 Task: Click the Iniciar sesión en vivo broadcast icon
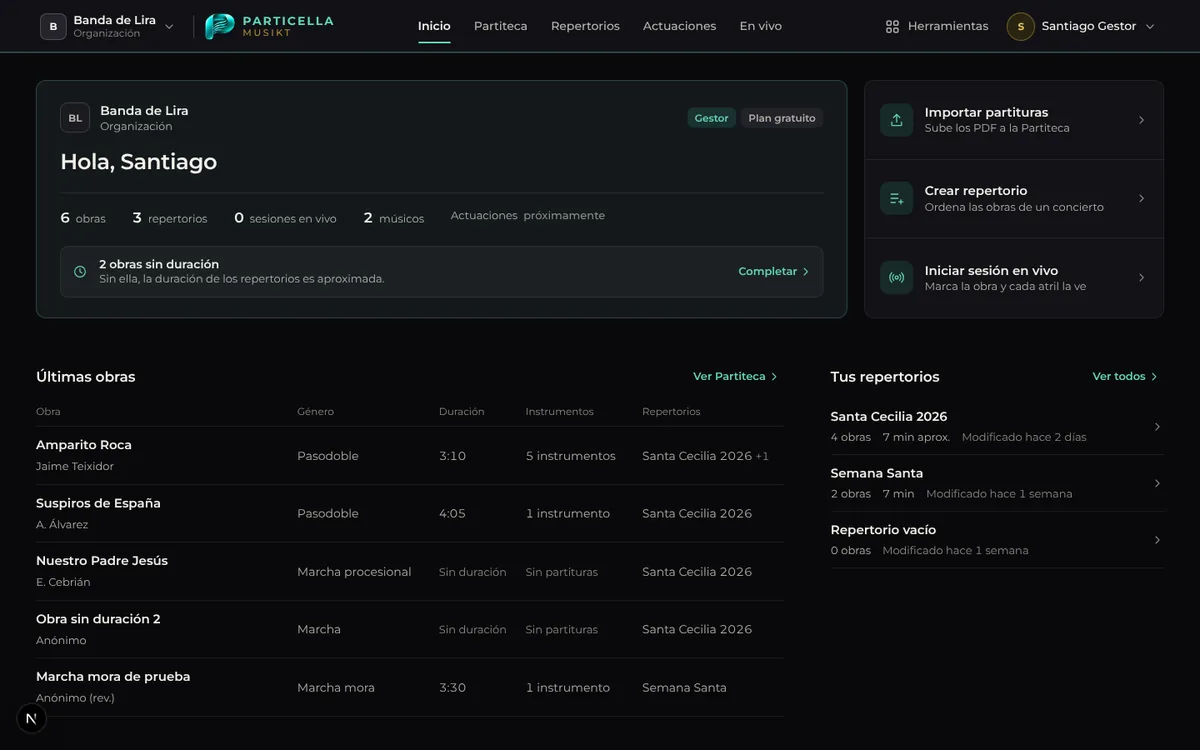coord(896,277)
